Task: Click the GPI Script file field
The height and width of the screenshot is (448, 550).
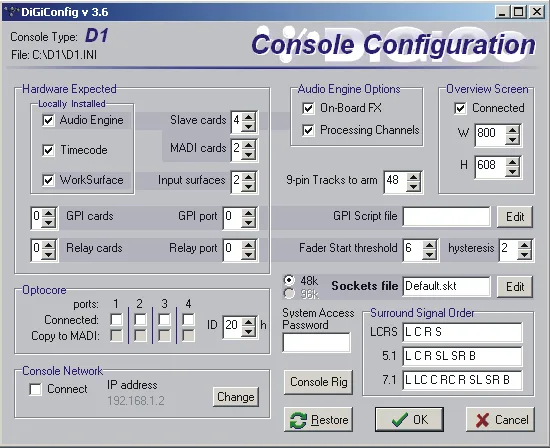Action: [447, 217]
